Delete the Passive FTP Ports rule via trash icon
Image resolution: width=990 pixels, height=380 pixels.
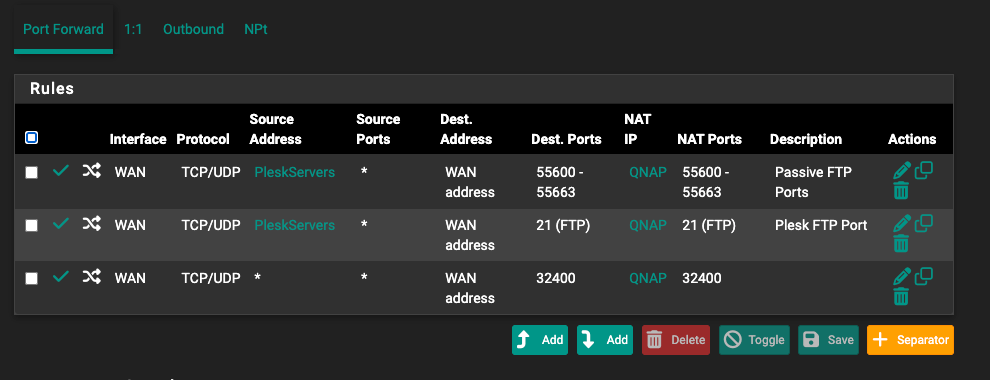click(901, 191)
